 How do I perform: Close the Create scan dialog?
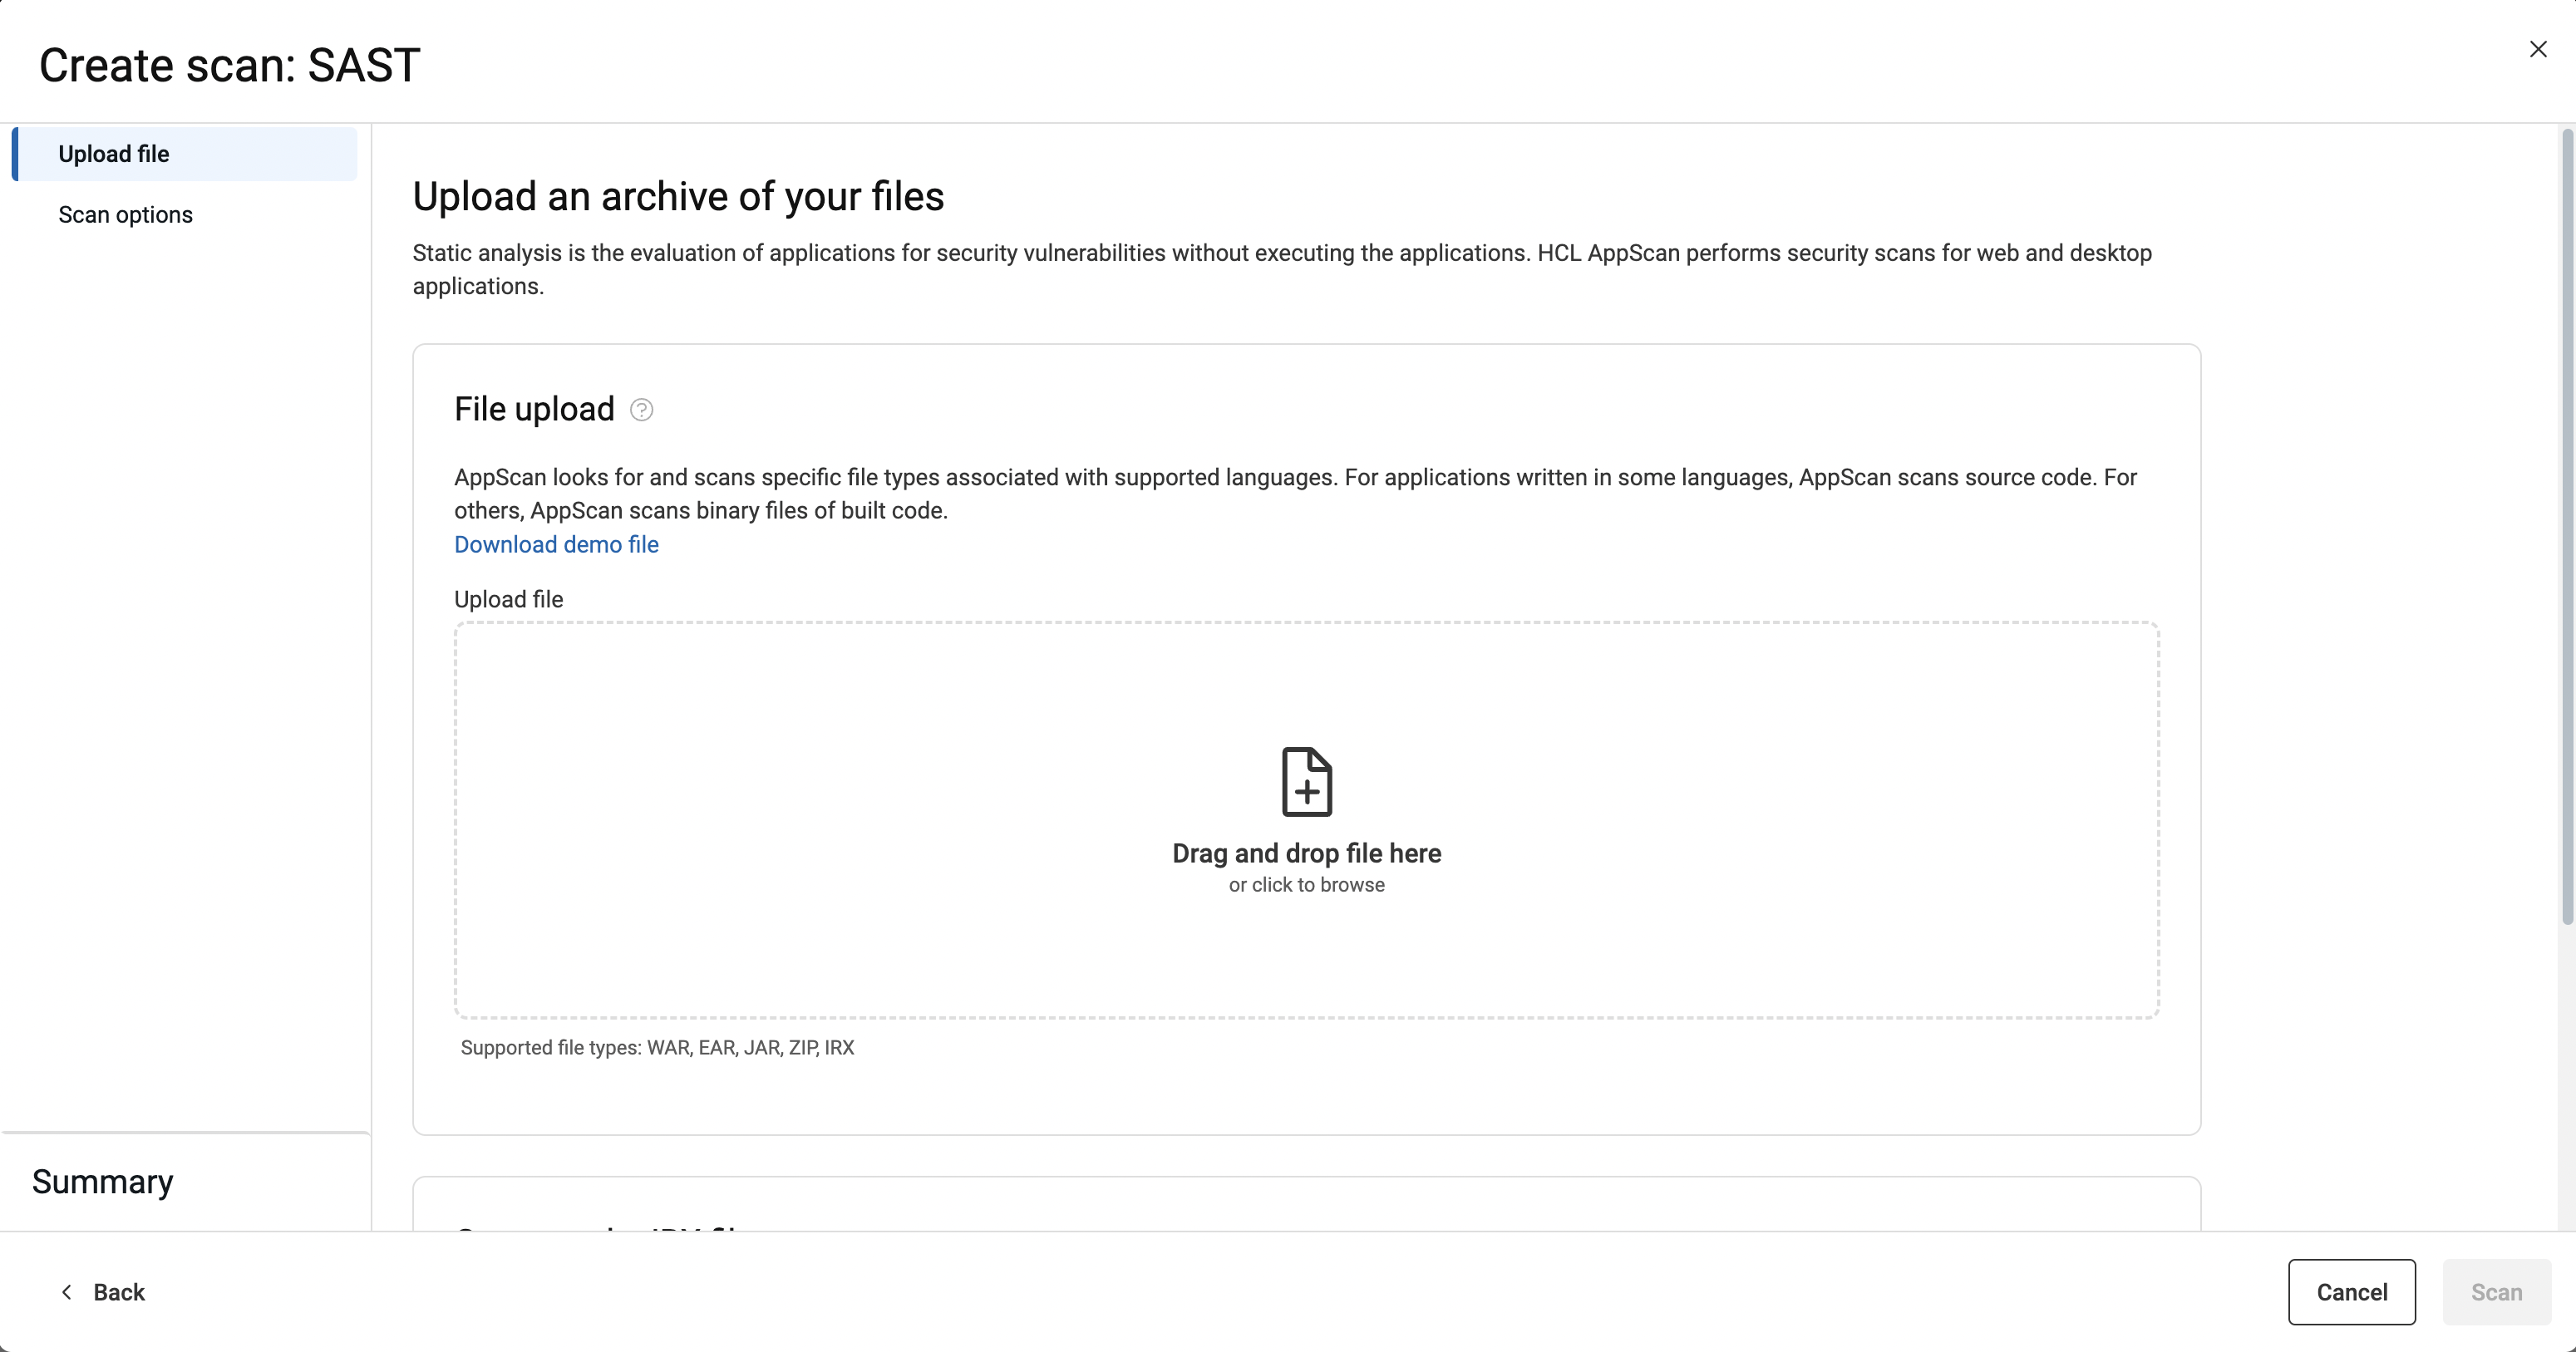[x=2537, y=49]
